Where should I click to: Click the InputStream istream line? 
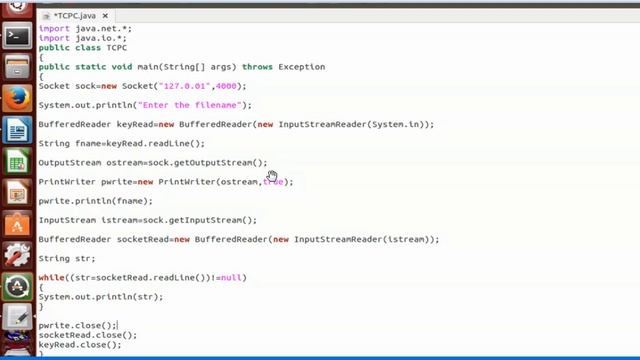point(148,220)
